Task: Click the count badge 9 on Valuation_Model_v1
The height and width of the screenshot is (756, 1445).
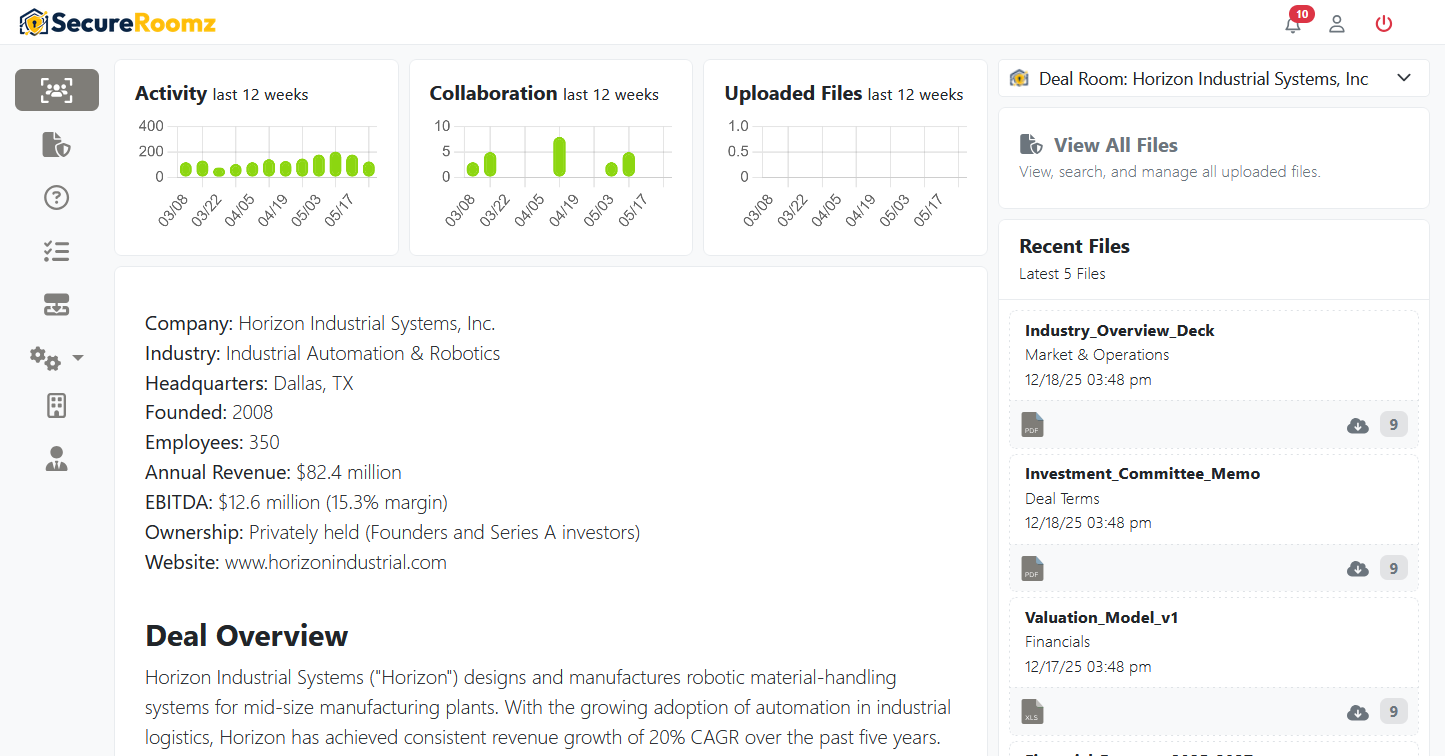Action: tap(1394, 712)
